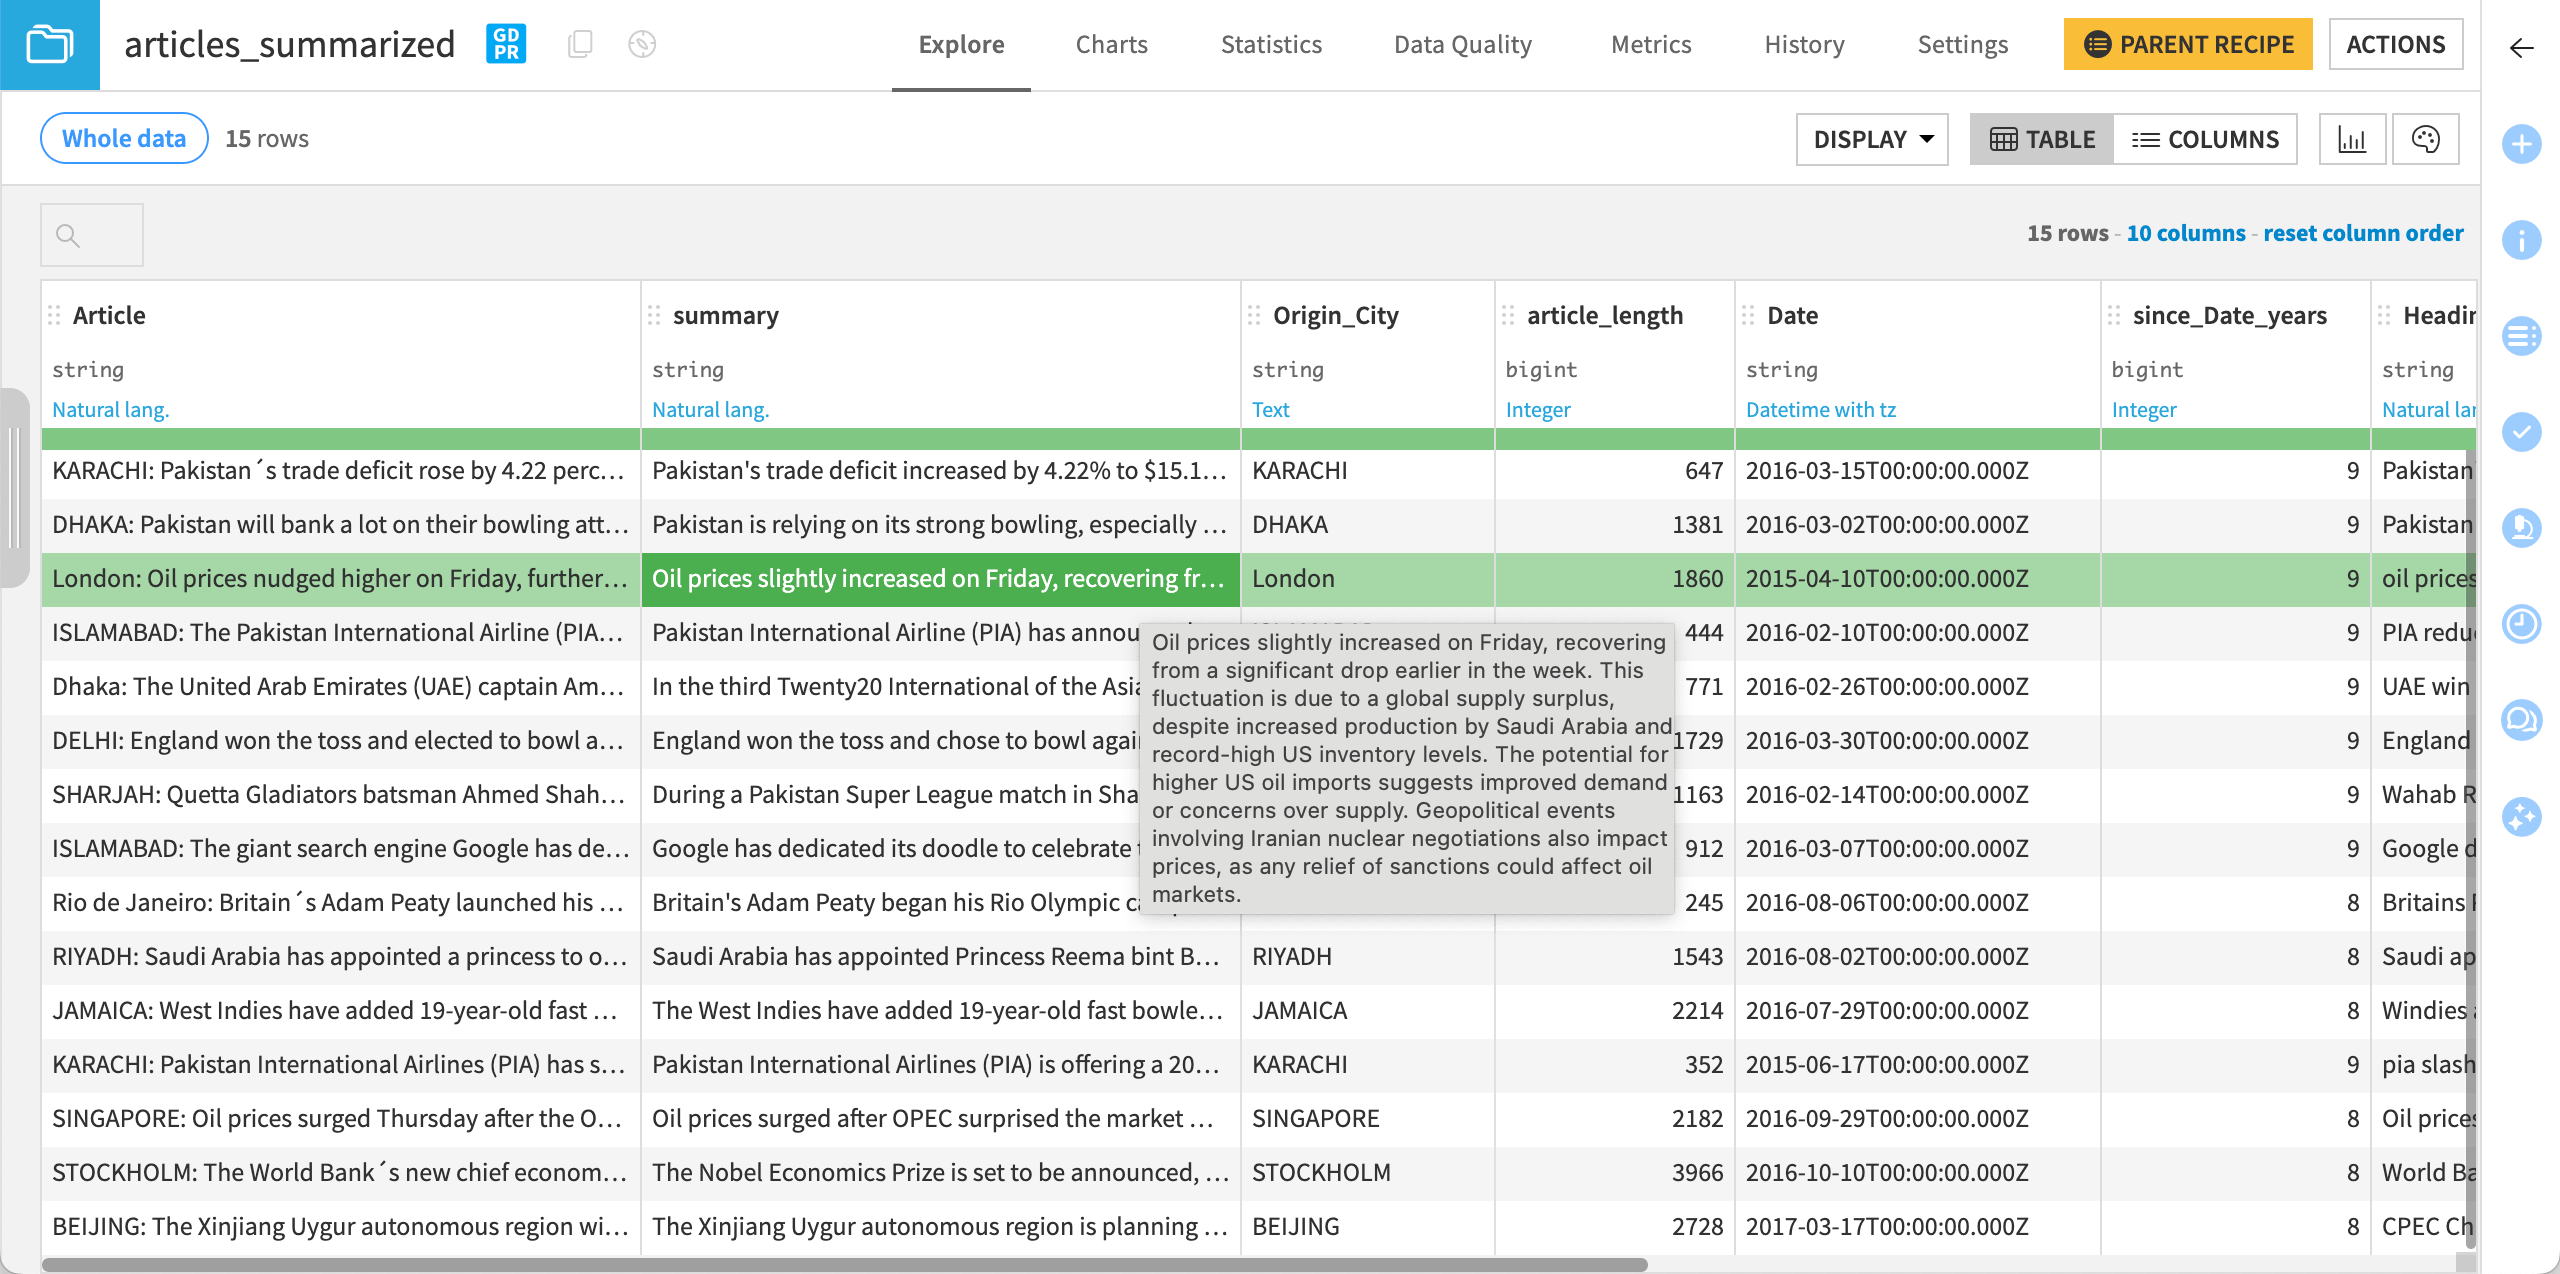The width and height of the screenshot is (2560, 1274).
Task: Click the copy dataset icon next to the title
Action: coord(580,44)
